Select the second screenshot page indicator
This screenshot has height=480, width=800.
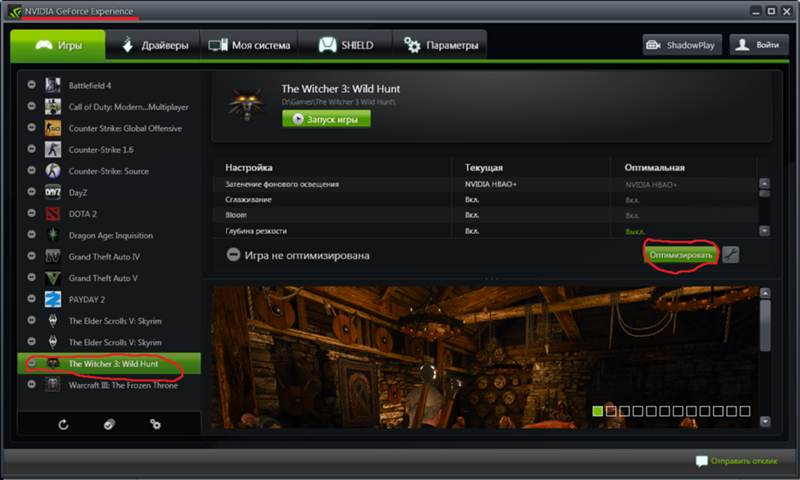[611, 411]
